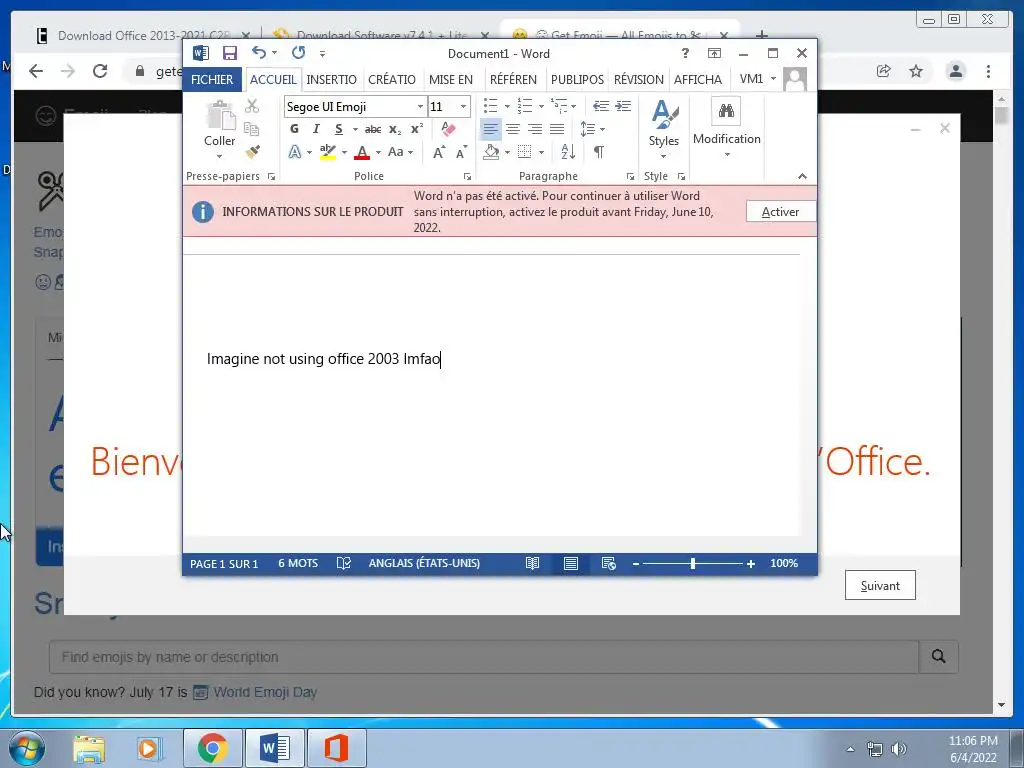Viewport: 1024px width, 768px height.
Task: Justify the paragraph text
Action: [x=557, y=129]
